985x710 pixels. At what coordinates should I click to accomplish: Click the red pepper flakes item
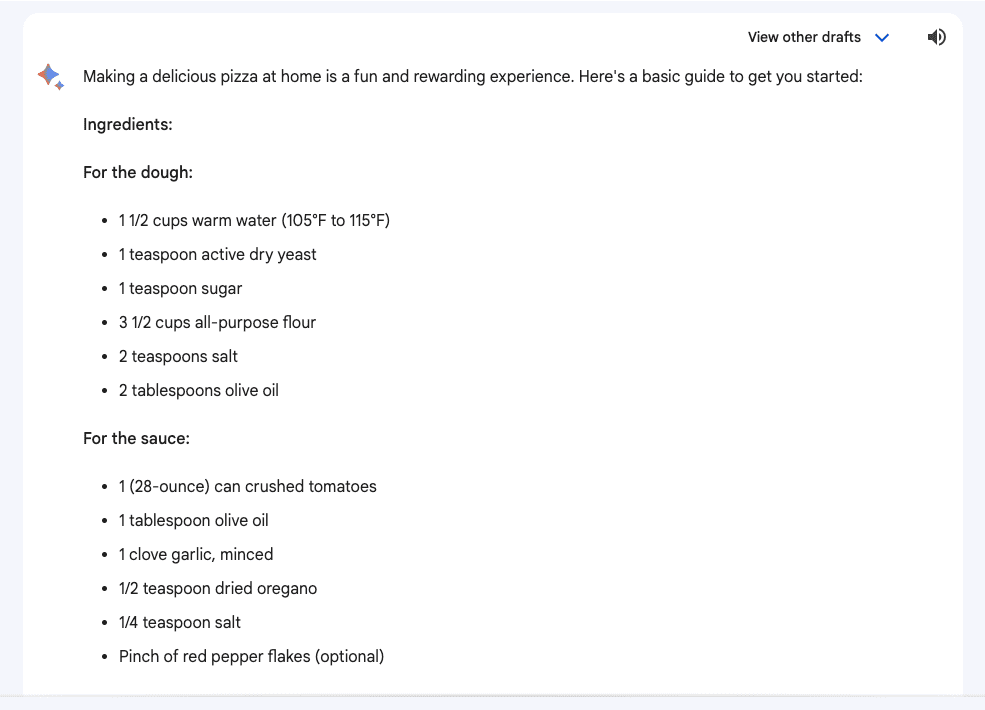tap(251, 656)
